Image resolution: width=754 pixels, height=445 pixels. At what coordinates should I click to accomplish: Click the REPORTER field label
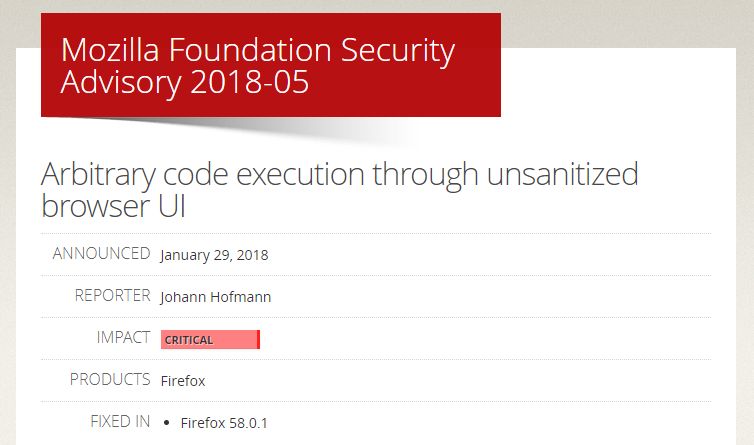point(112,296)
